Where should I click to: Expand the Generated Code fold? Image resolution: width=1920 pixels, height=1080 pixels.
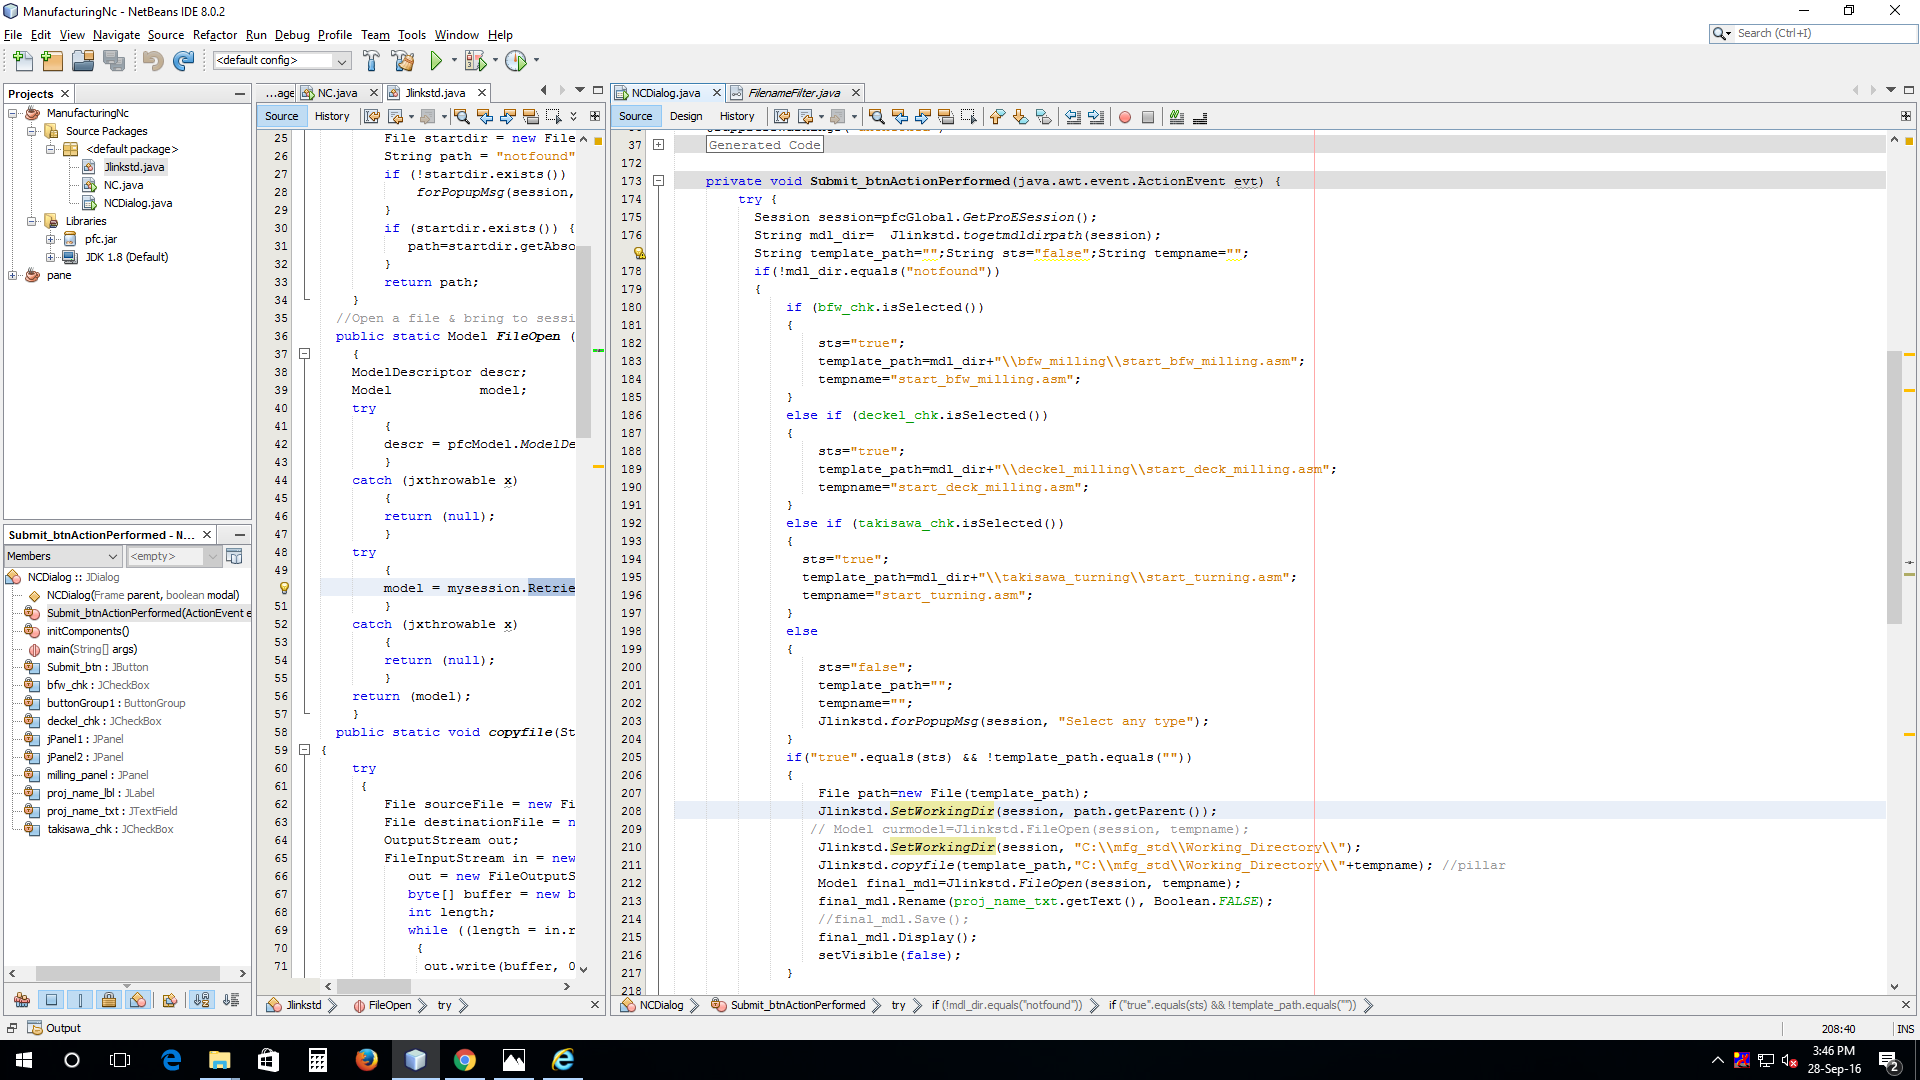[658, 145]
